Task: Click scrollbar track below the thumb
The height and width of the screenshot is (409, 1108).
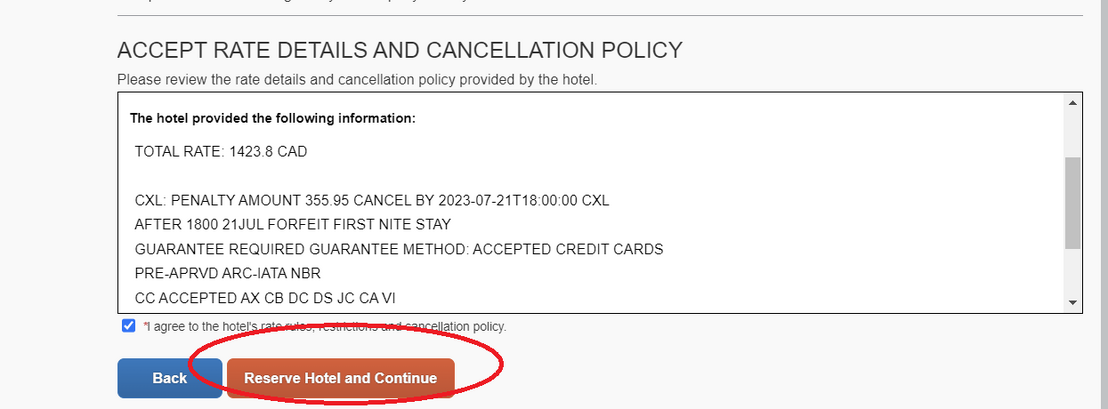Action: [1073, 272]
